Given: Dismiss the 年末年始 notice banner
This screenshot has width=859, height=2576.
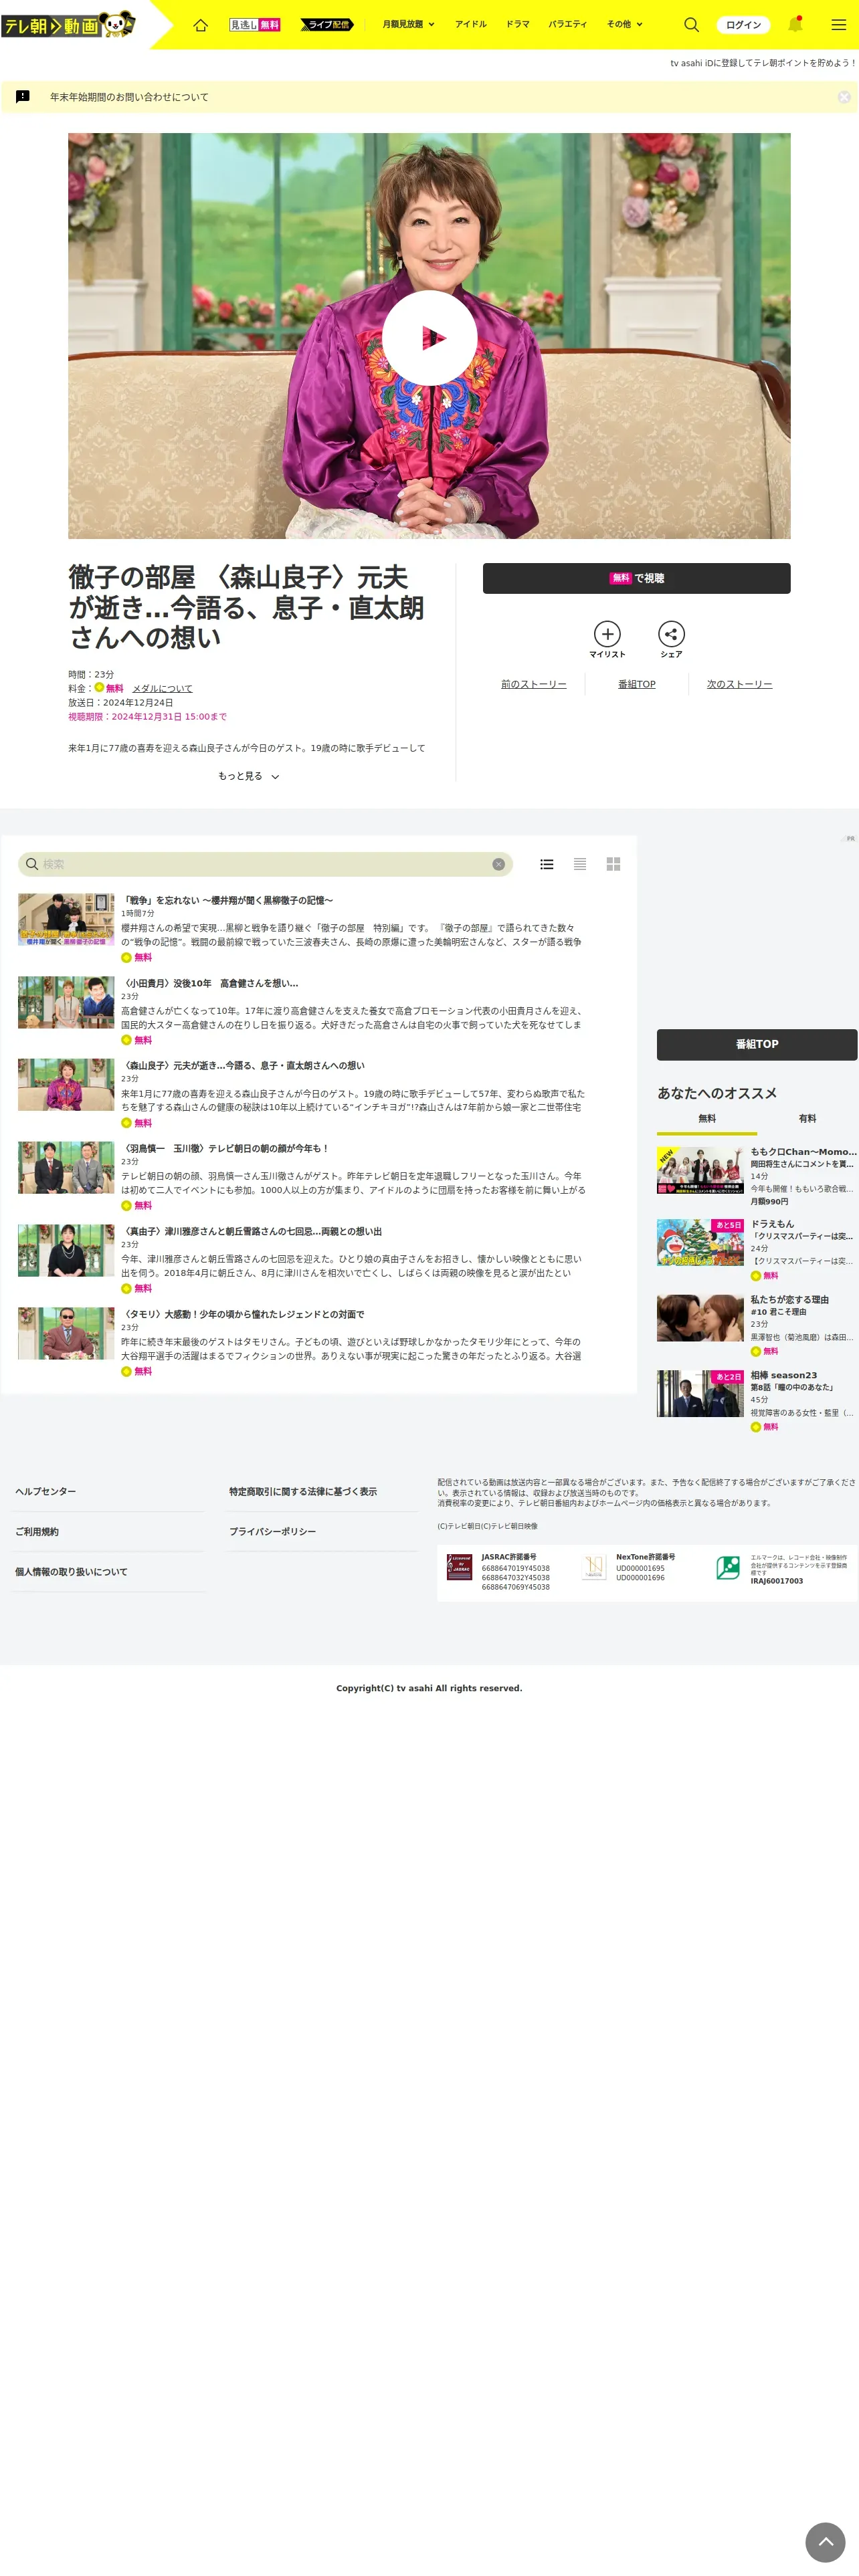Looking at the screenshot, I should [x=844, y=97].
